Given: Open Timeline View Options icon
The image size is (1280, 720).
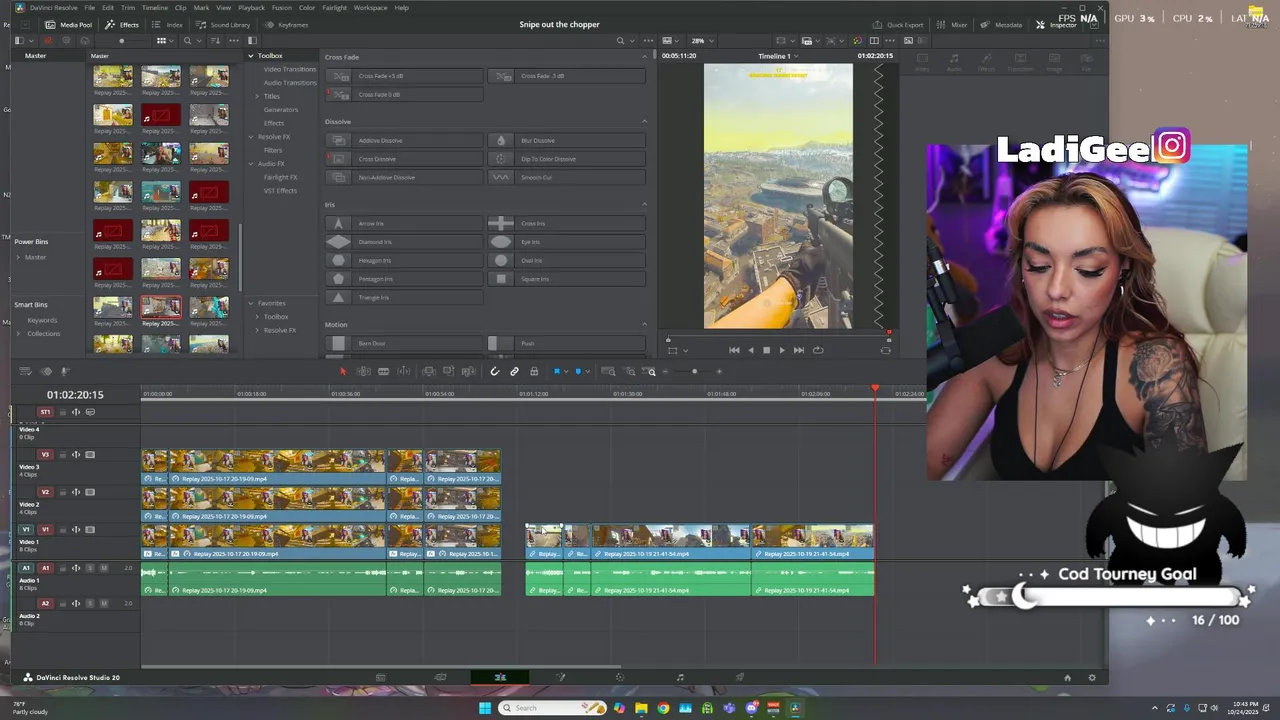Looking at the screenshot, I should [x=25, y=371].
